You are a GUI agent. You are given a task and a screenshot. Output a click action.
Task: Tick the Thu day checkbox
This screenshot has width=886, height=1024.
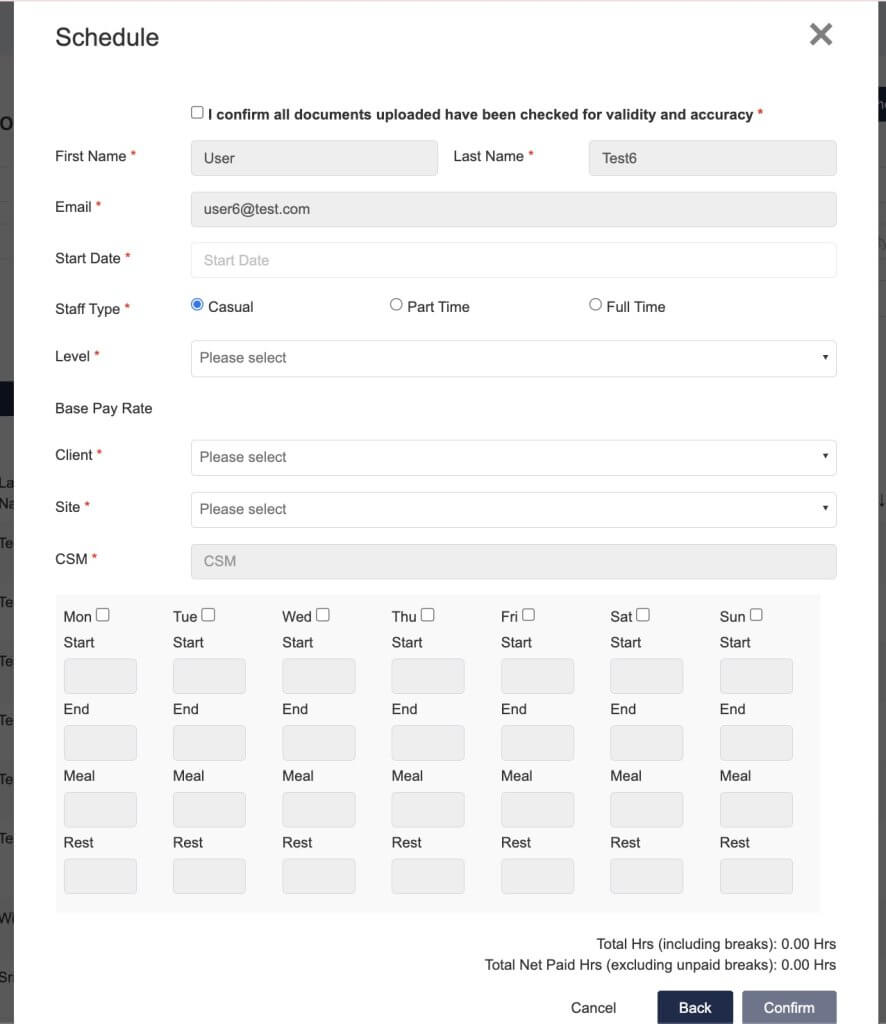pyautogui.click(x=428, y=615)
